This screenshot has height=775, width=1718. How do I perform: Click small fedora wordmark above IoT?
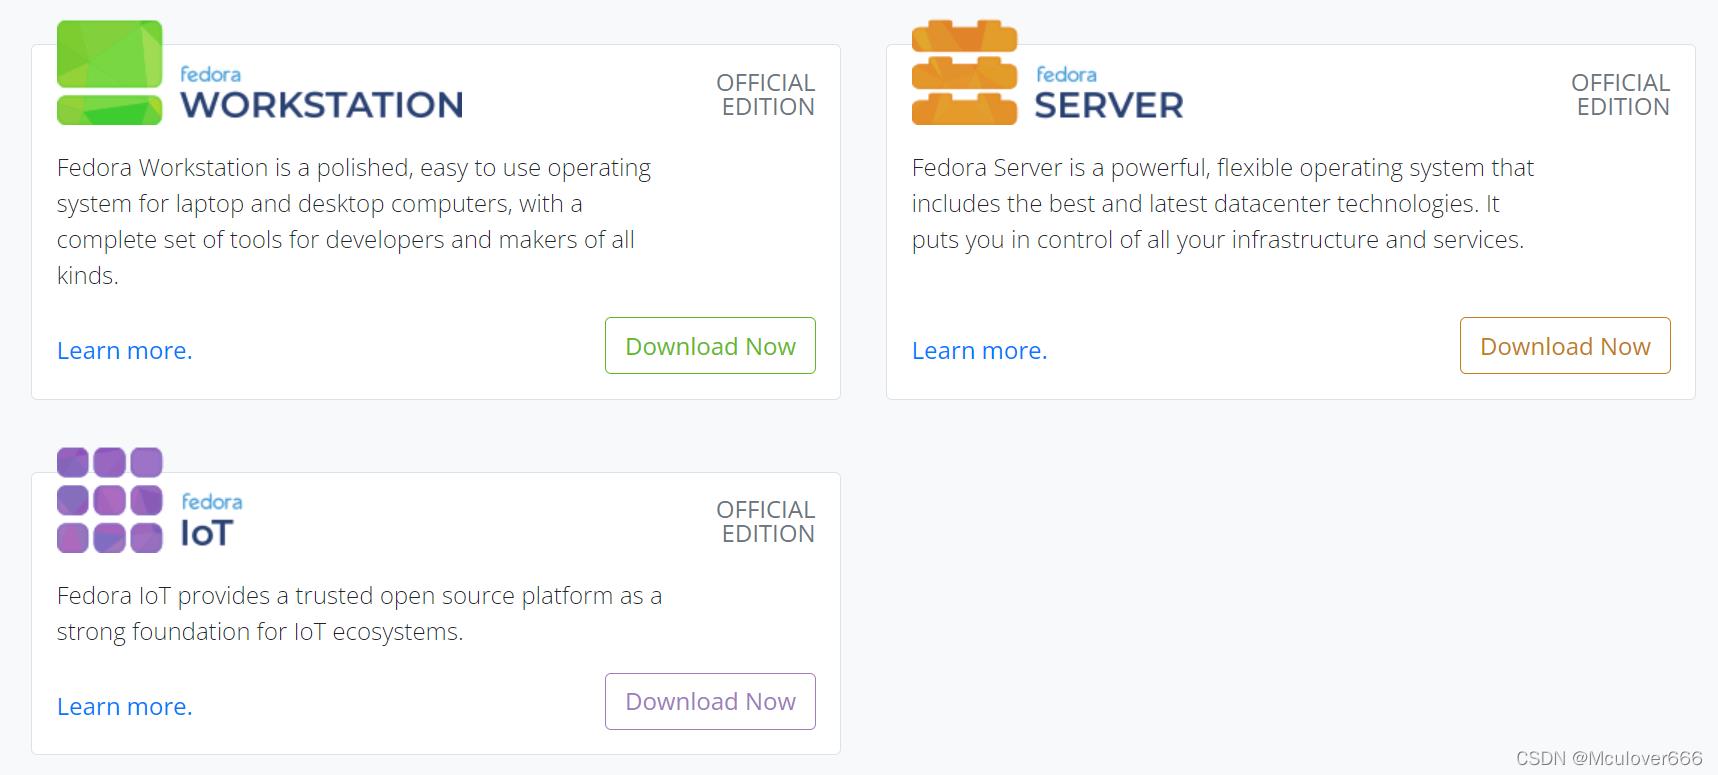coord(211,501)
